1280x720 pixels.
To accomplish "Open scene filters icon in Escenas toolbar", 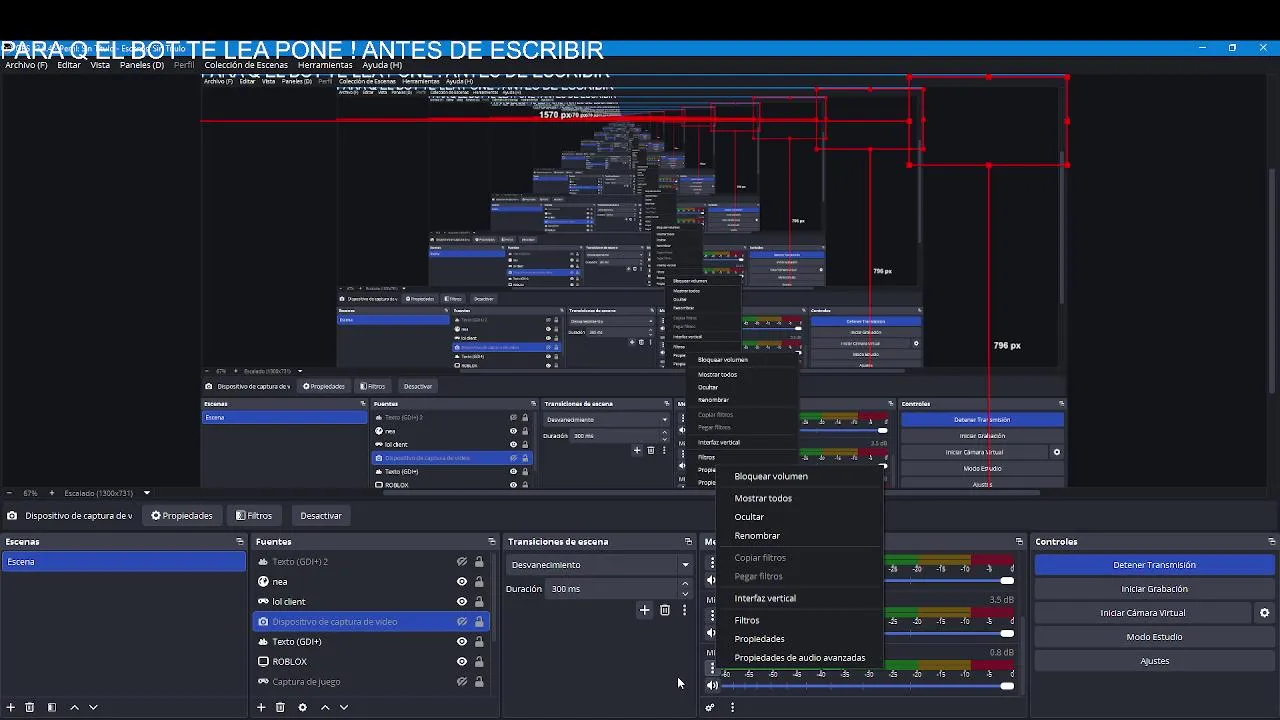I will tap(52, 707).
